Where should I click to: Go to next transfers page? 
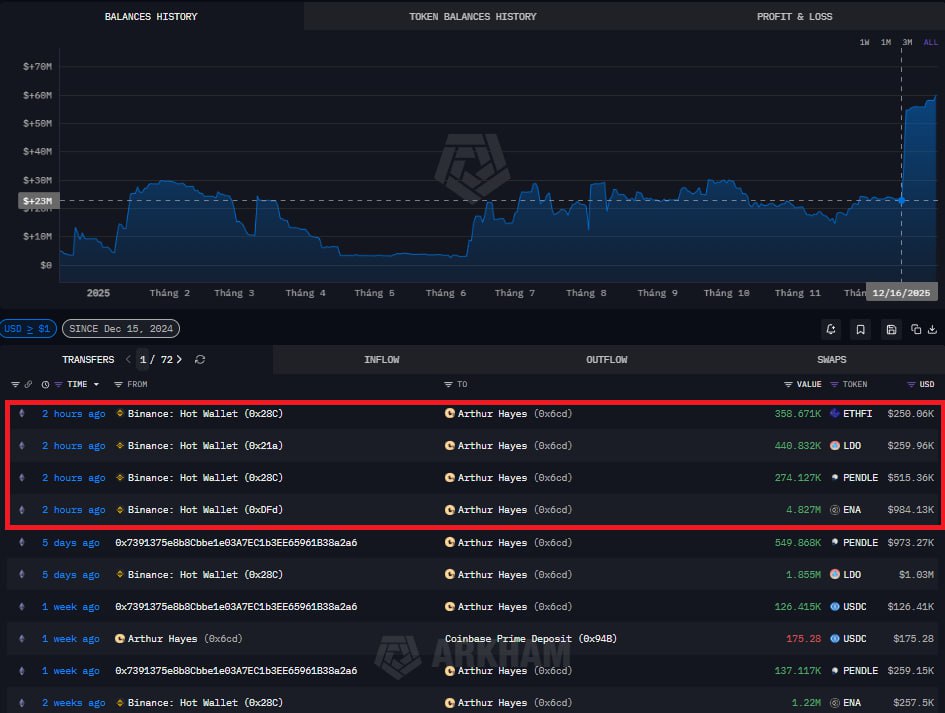pyautogui.click(x=179, y=360)
